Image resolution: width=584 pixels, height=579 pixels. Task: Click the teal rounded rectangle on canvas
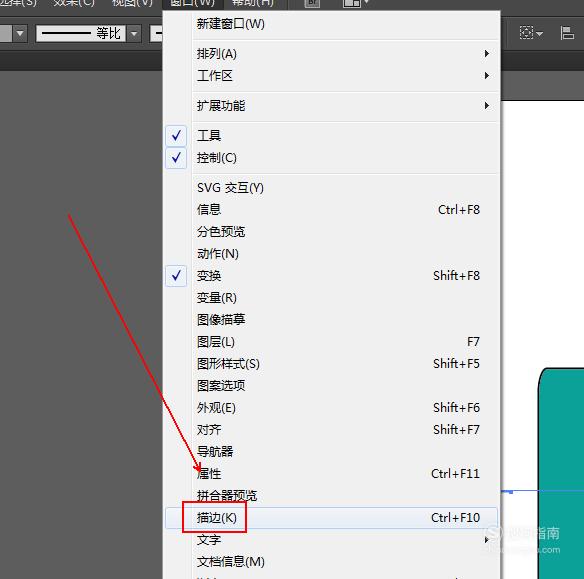561,473
